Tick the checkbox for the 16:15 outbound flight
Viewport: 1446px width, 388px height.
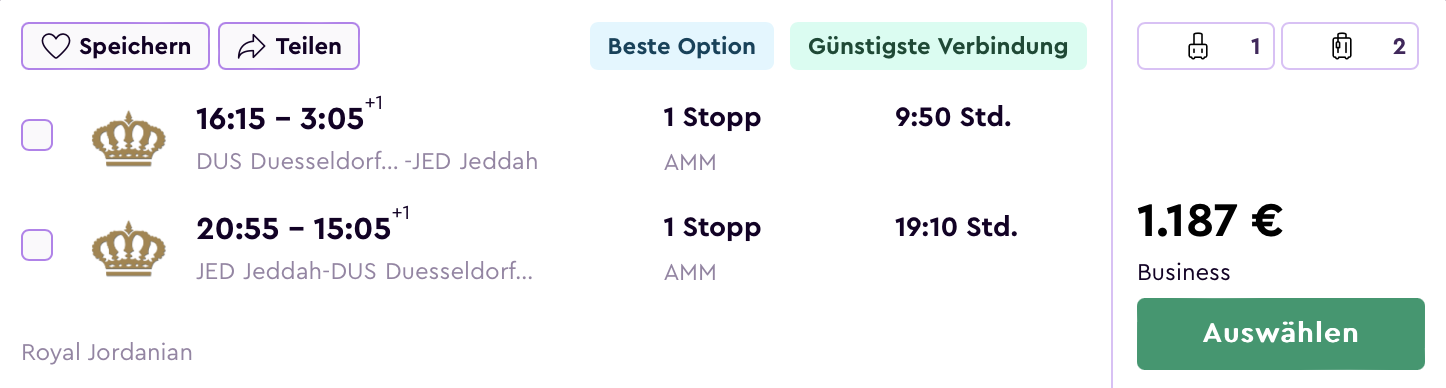point(37,135)
